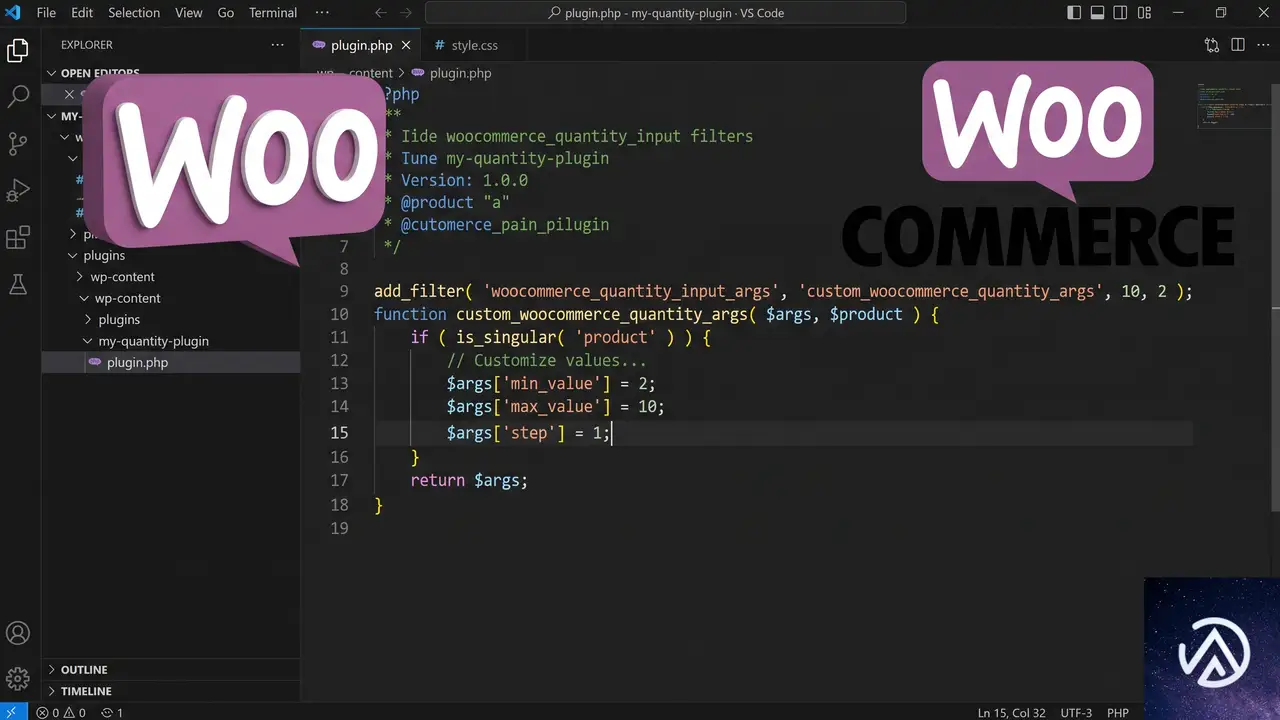
Task: Open the editor More Actions menu
Action: click(x=1263, y=45)
